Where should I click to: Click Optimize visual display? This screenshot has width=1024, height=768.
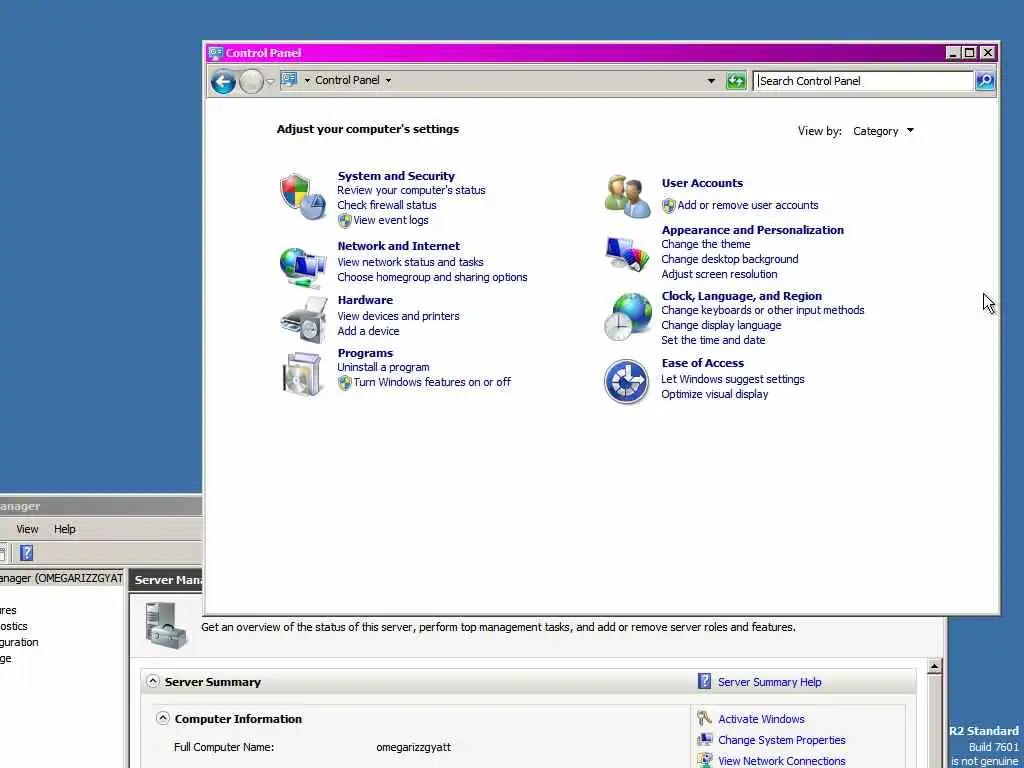coord(714,394)
